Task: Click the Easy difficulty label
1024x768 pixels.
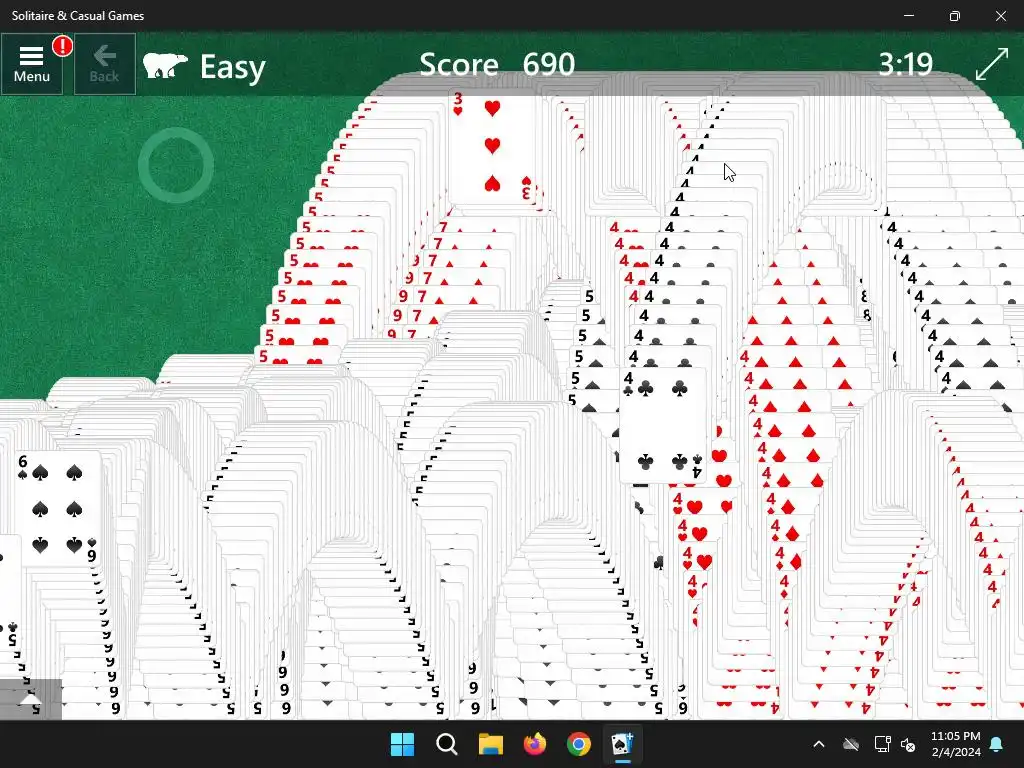Action: pos(232,67)
